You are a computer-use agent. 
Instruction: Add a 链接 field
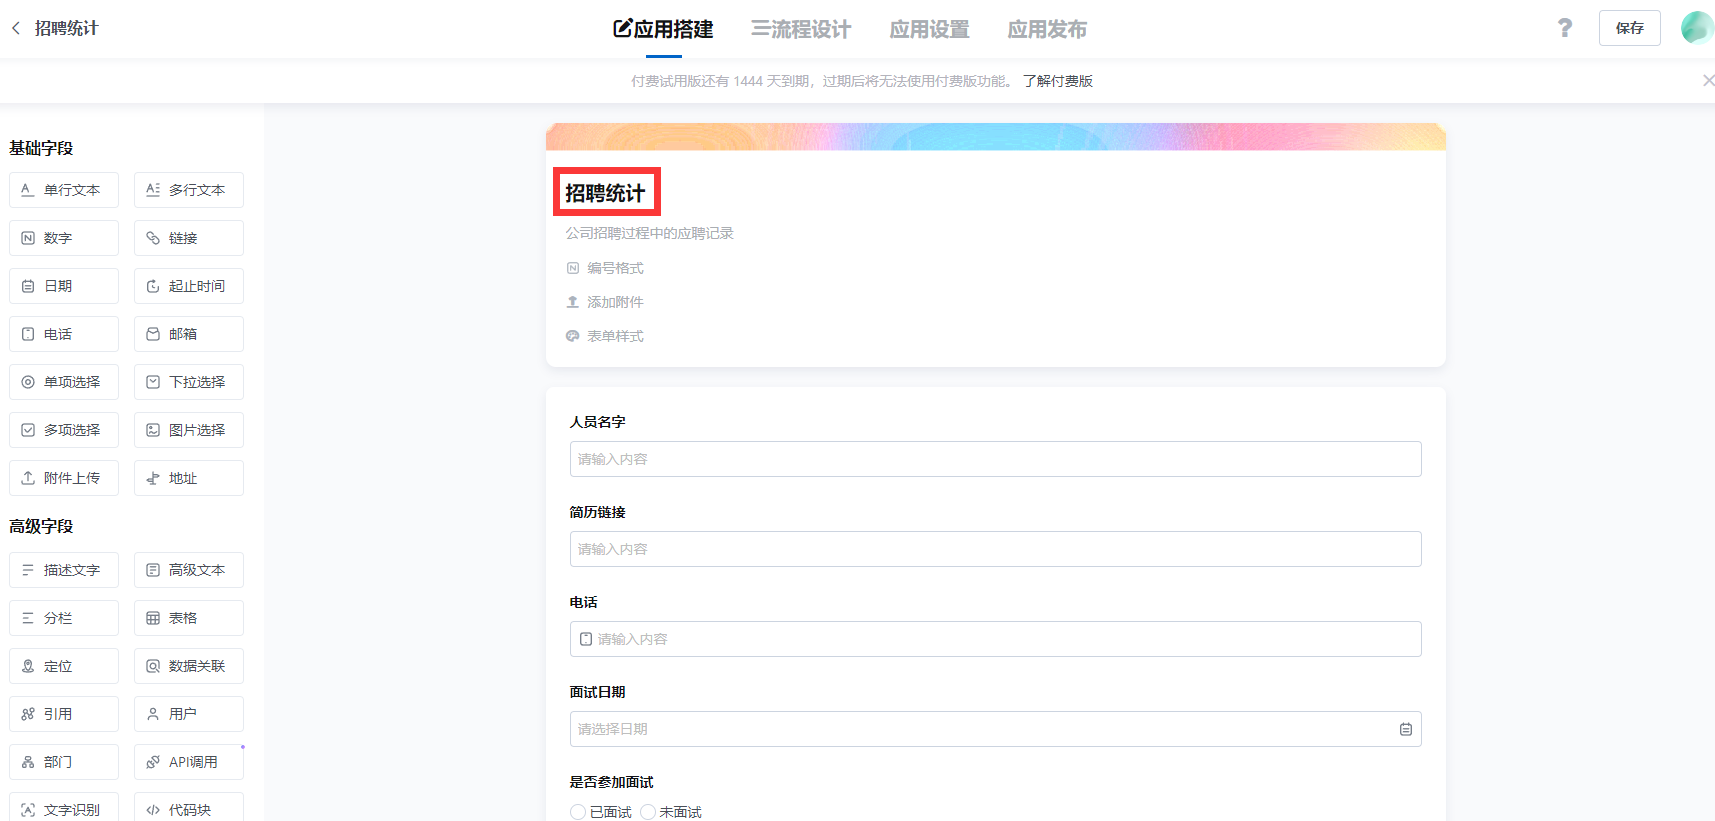(x=189, y=238)
